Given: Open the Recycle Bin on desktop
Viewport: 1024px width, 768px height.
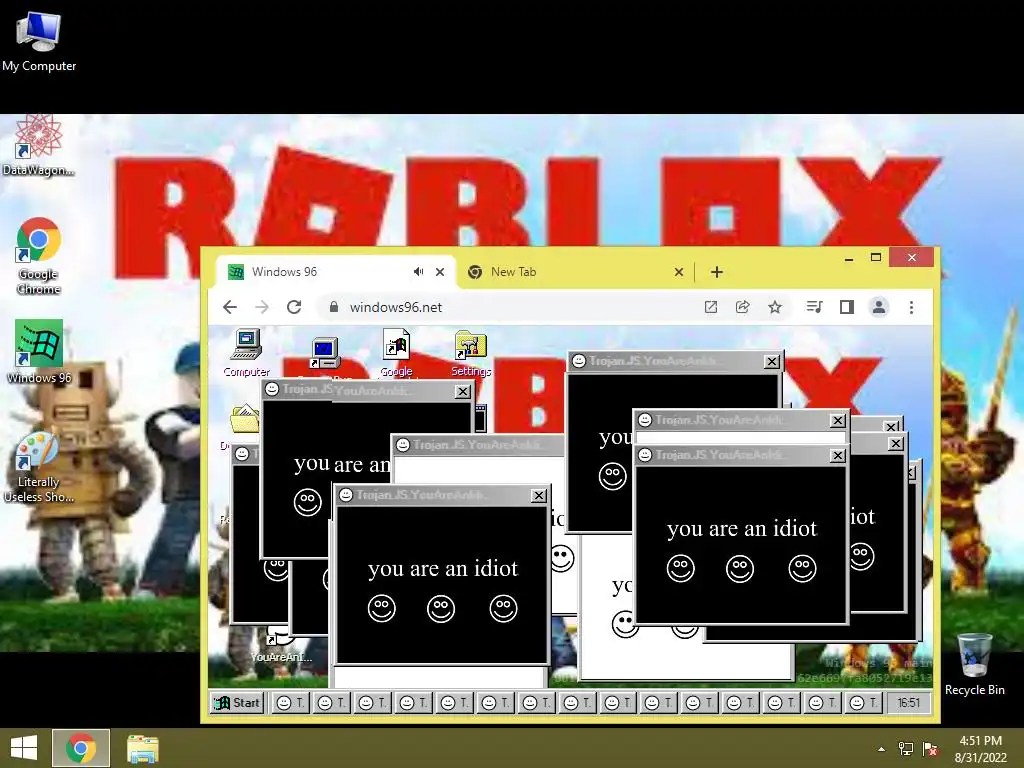Looking at the screenshot, I should pyautogui.click(x=974, y=665).
